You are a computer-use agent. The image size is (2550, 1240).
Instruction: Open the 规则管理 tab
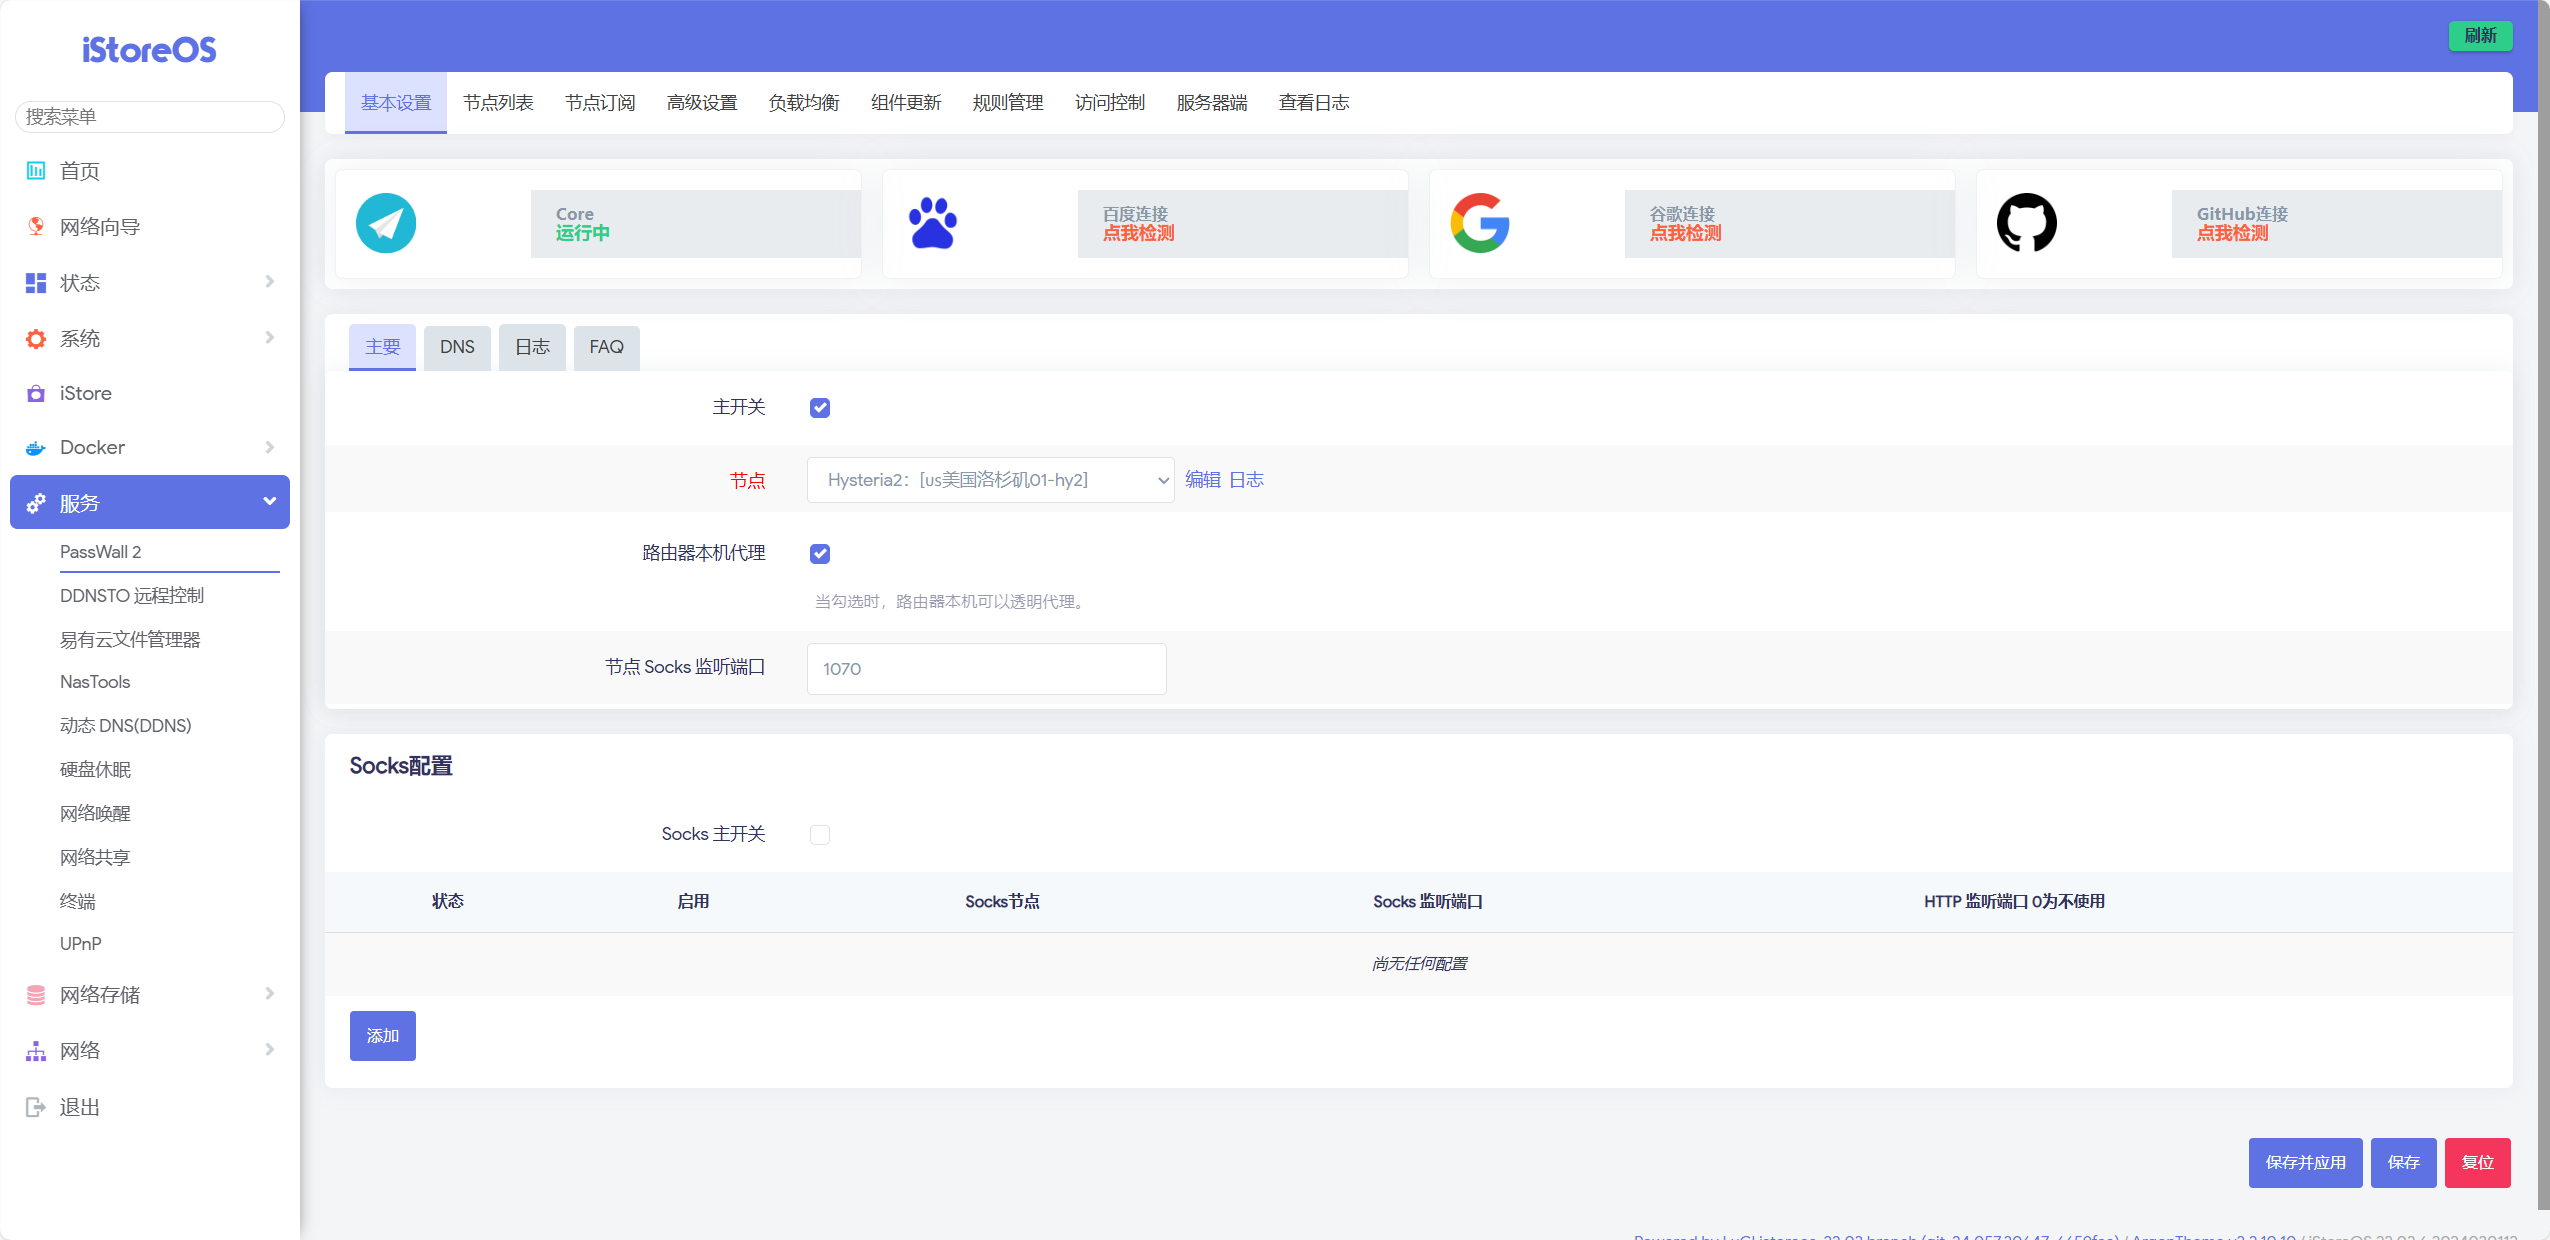(1008, 103)
